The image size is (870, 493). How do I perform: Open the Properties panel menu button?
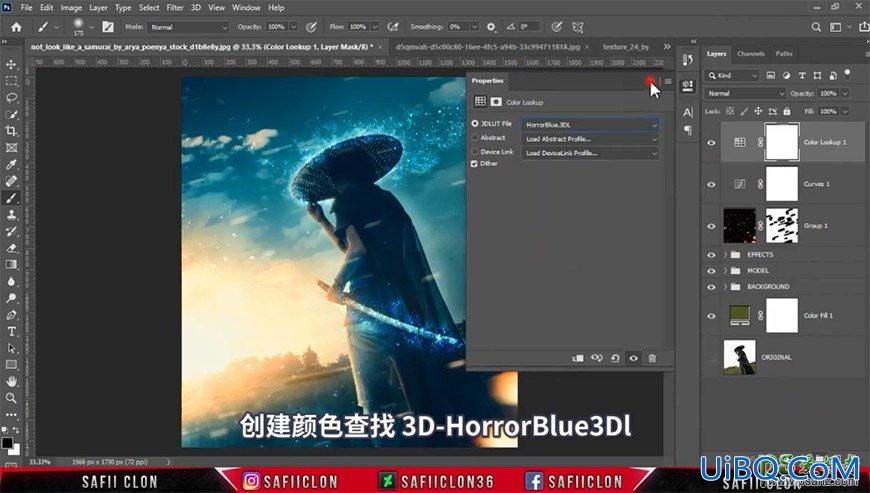tap(668, 82)
